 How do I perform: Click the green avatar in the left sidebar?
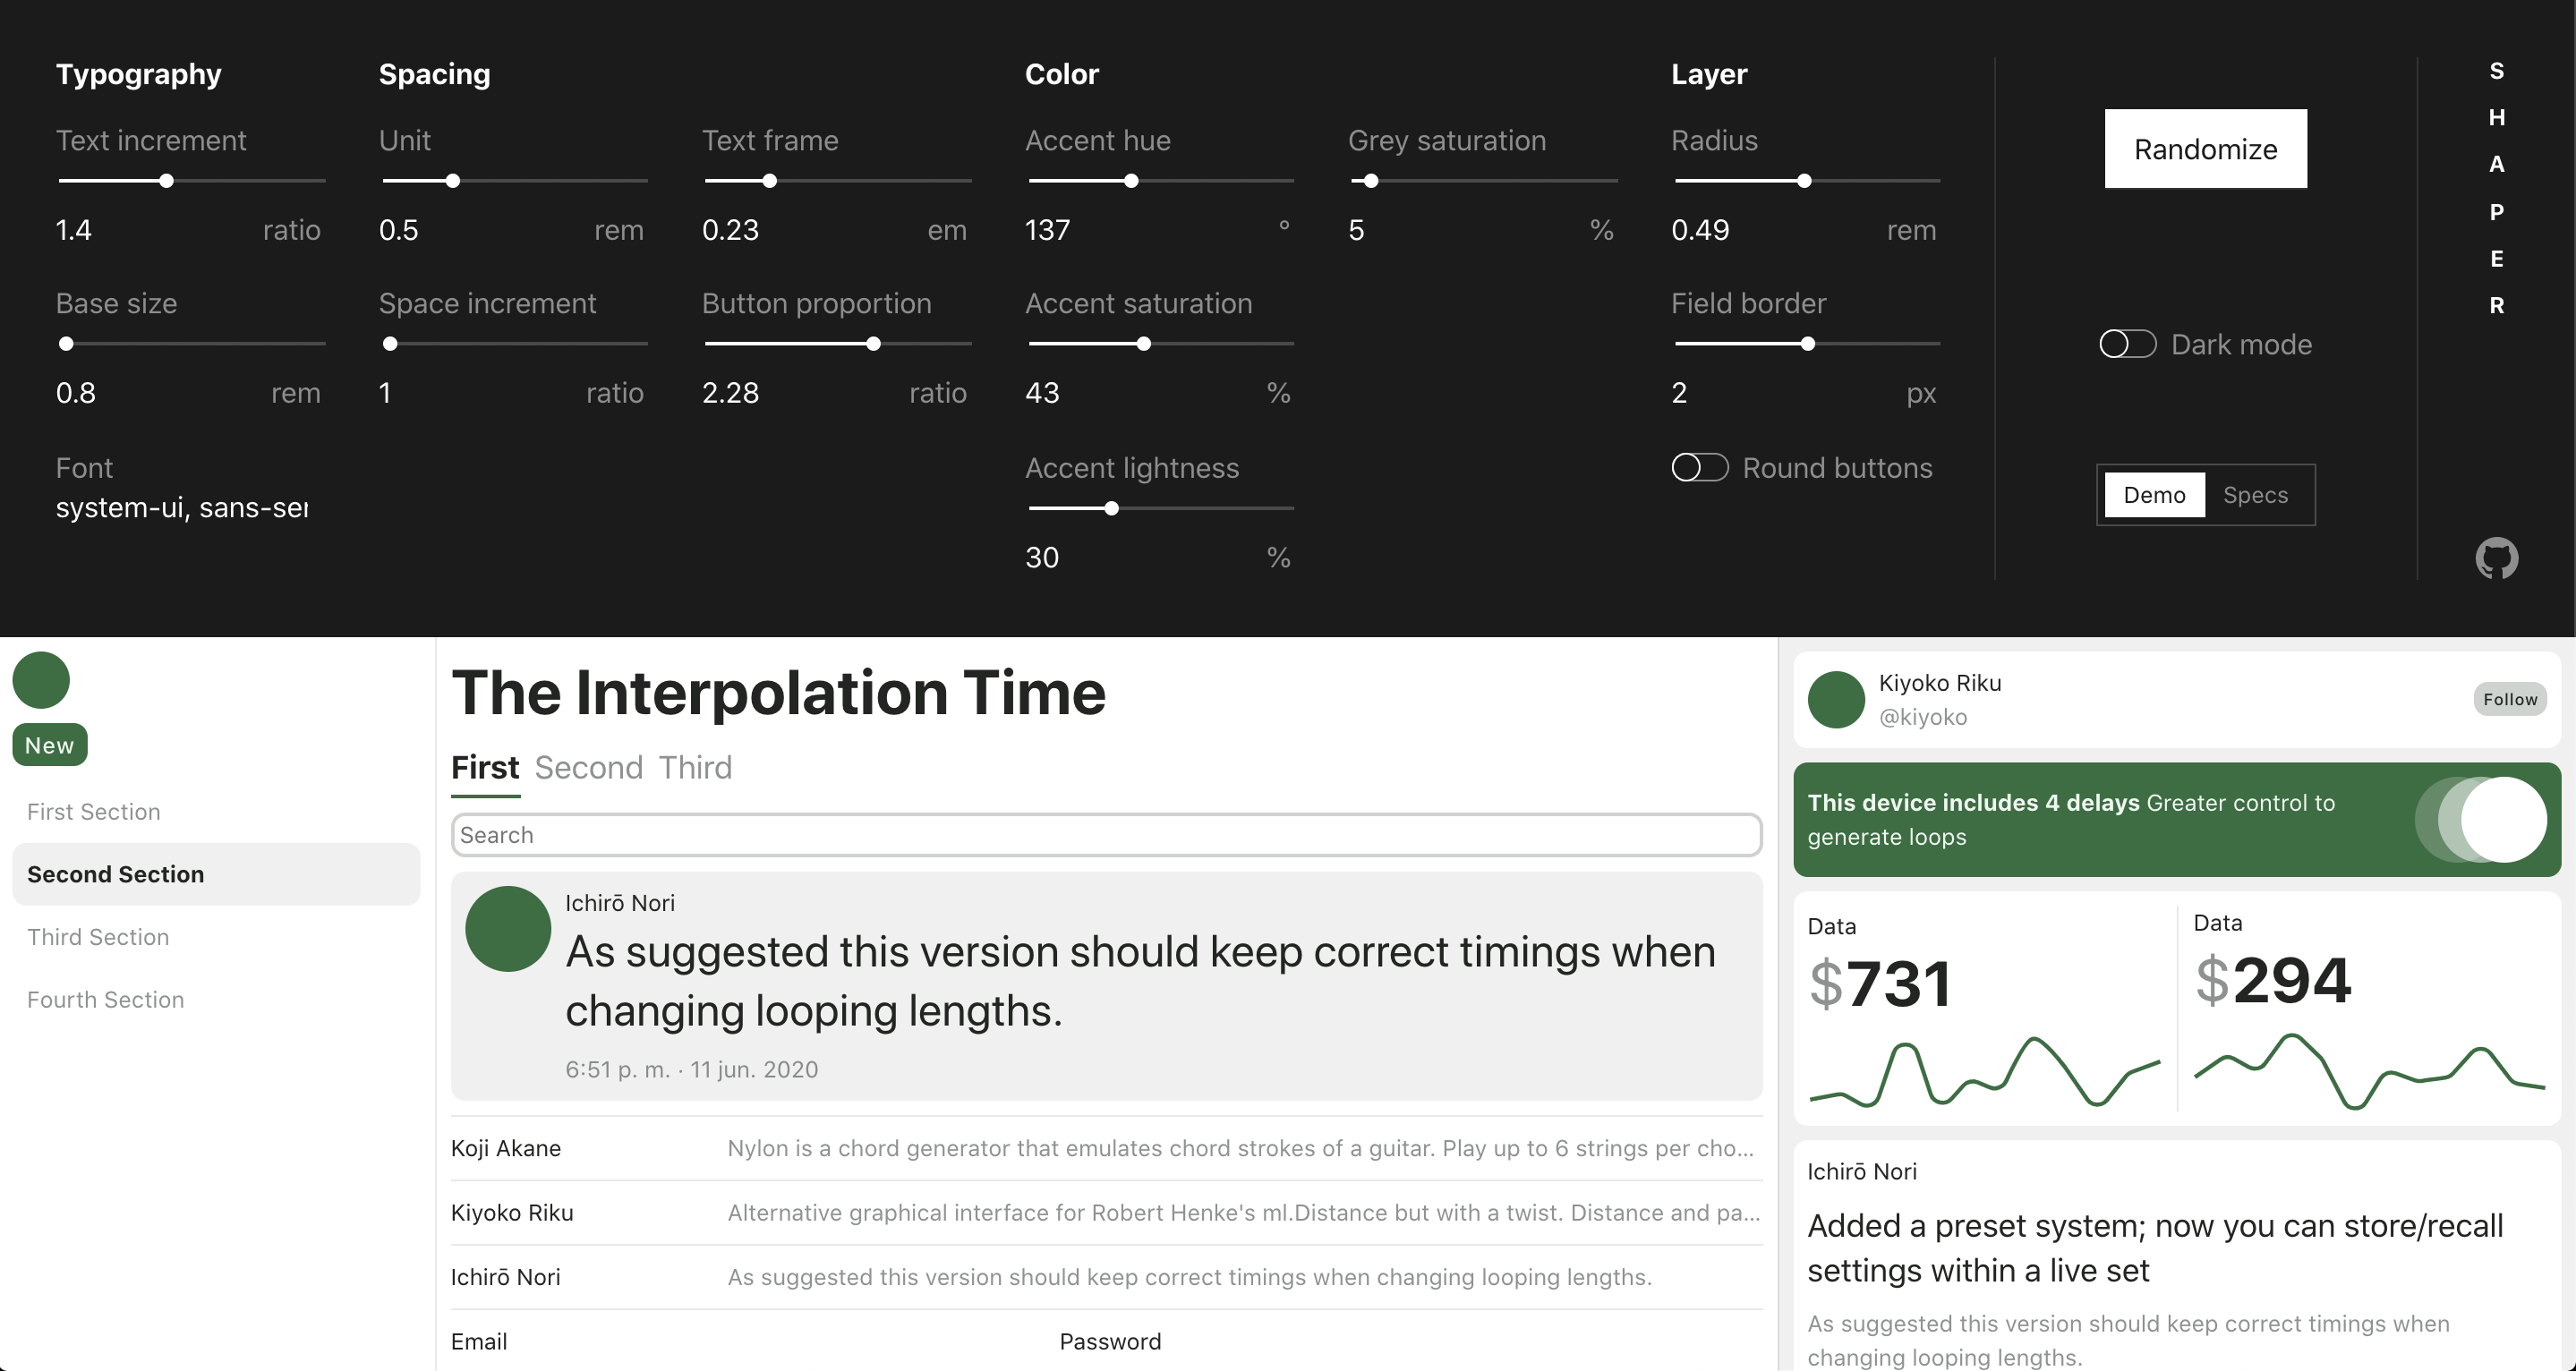[41, 681]
